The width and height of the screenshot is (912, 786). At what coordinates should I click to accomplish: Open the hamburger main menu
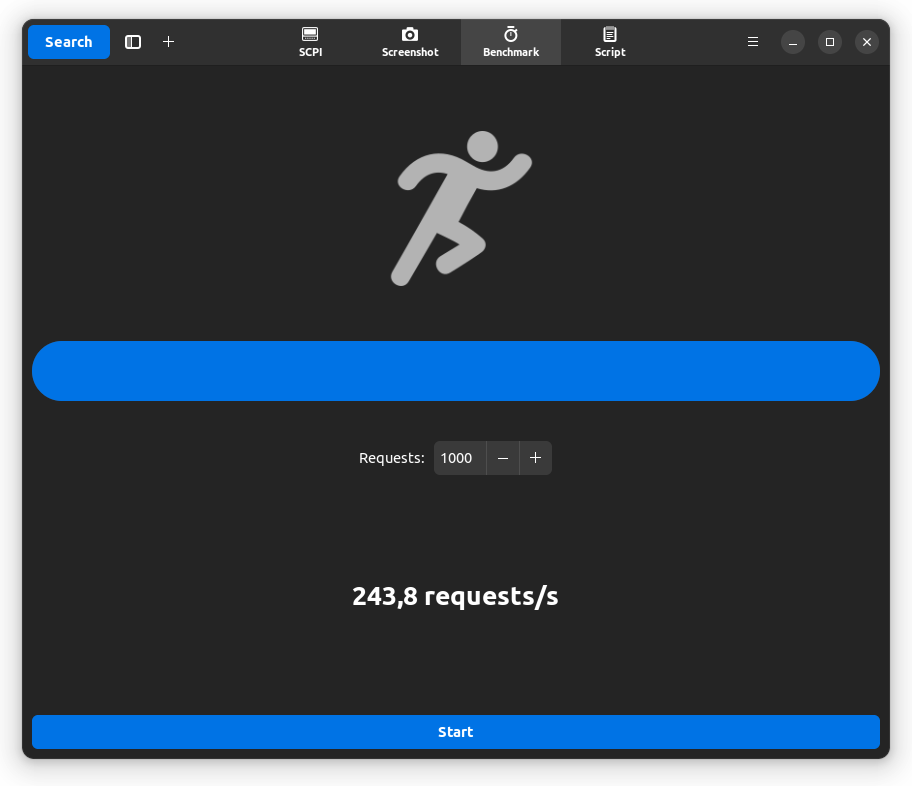(x=753, y=42)
